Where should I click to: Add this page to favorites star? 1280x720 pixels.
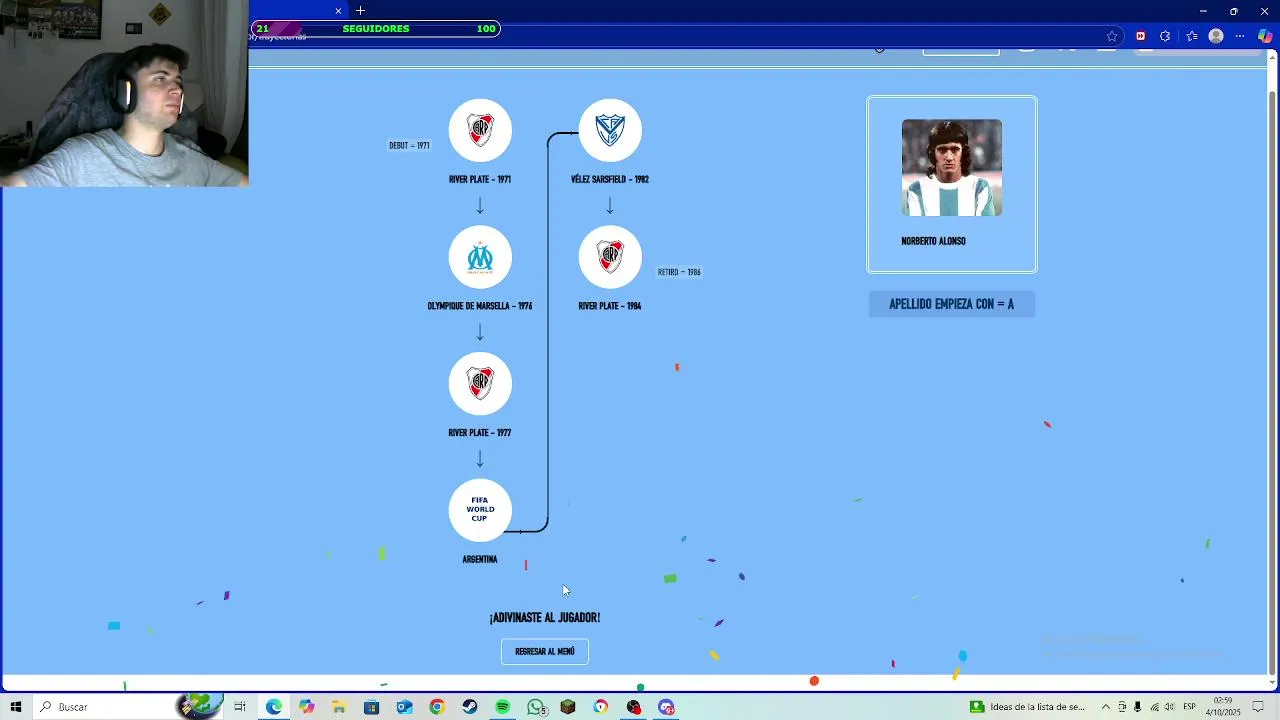pos(1112,36)
